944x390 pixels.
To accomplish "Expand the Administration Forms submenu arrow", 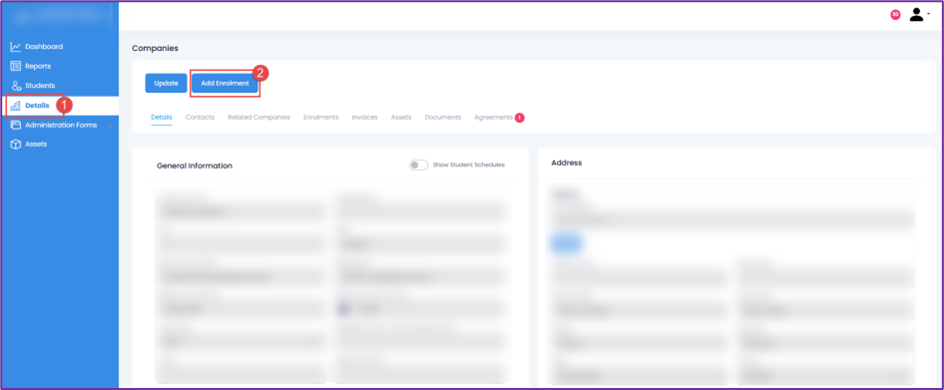I will [110, 125].
